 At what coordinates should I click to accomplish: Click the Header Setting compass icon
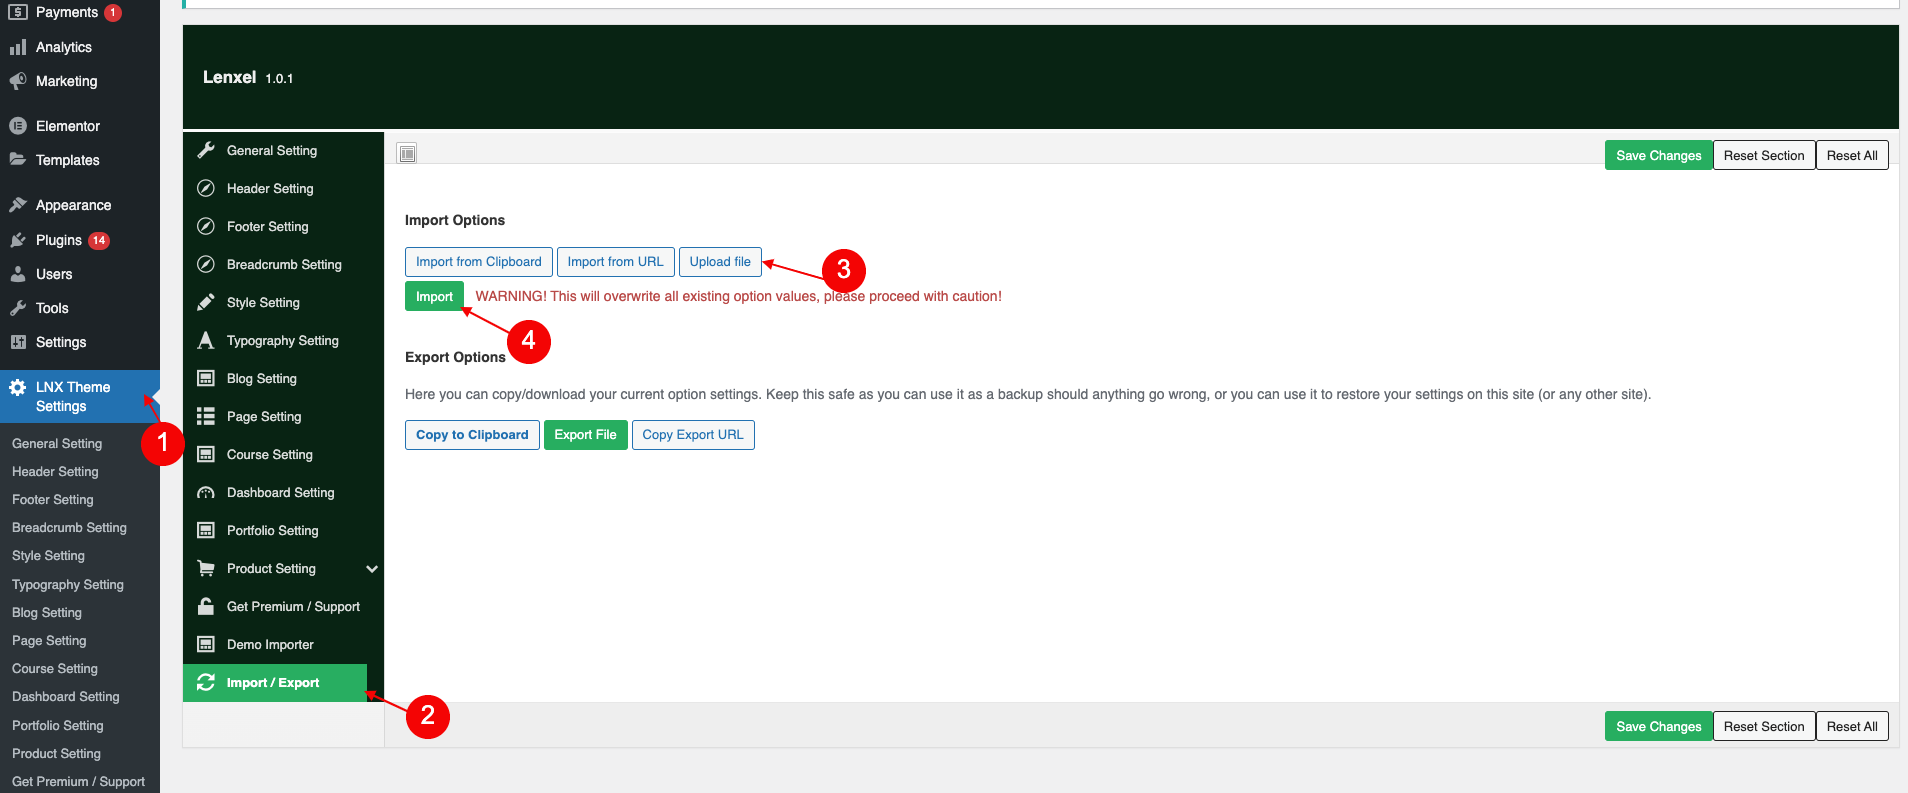pyautogui.click(x=206, y=188)
